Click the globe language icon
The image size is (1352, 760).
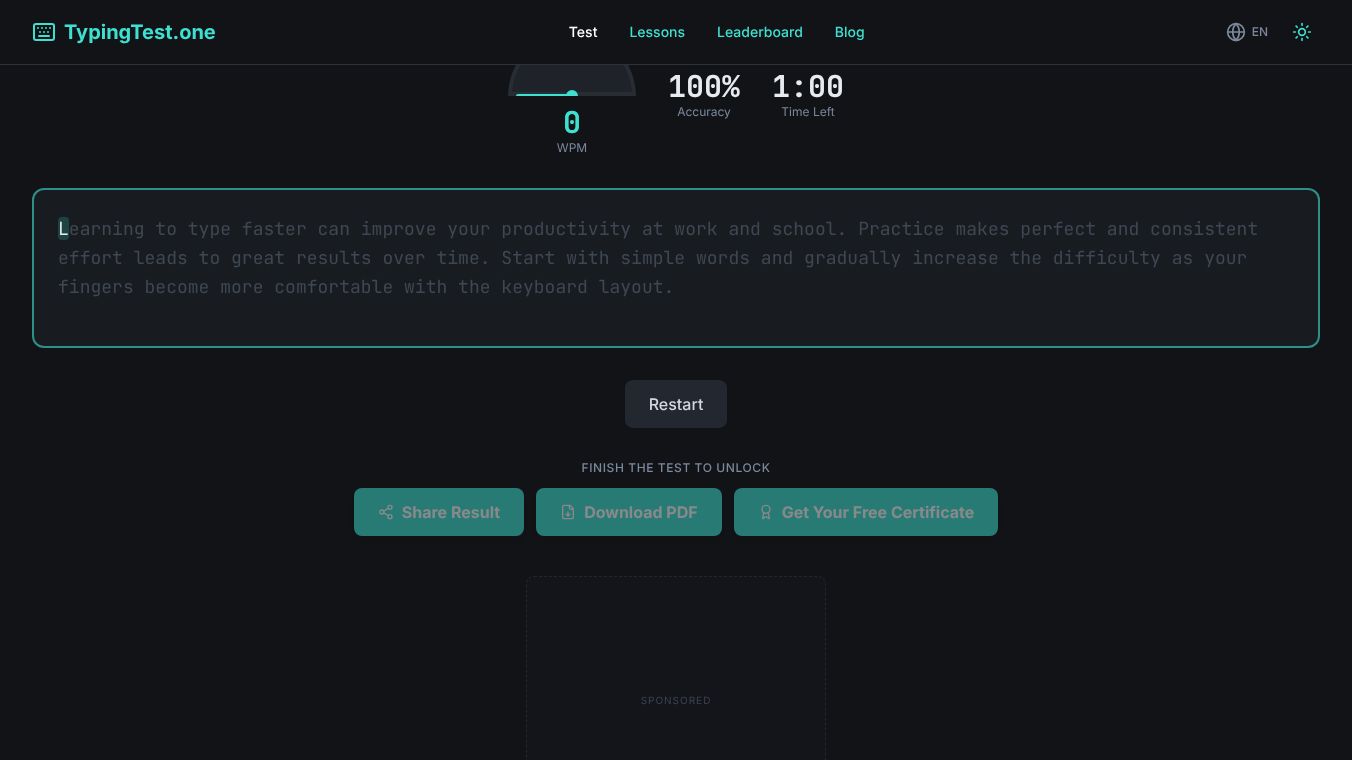tap(1236, 32)
